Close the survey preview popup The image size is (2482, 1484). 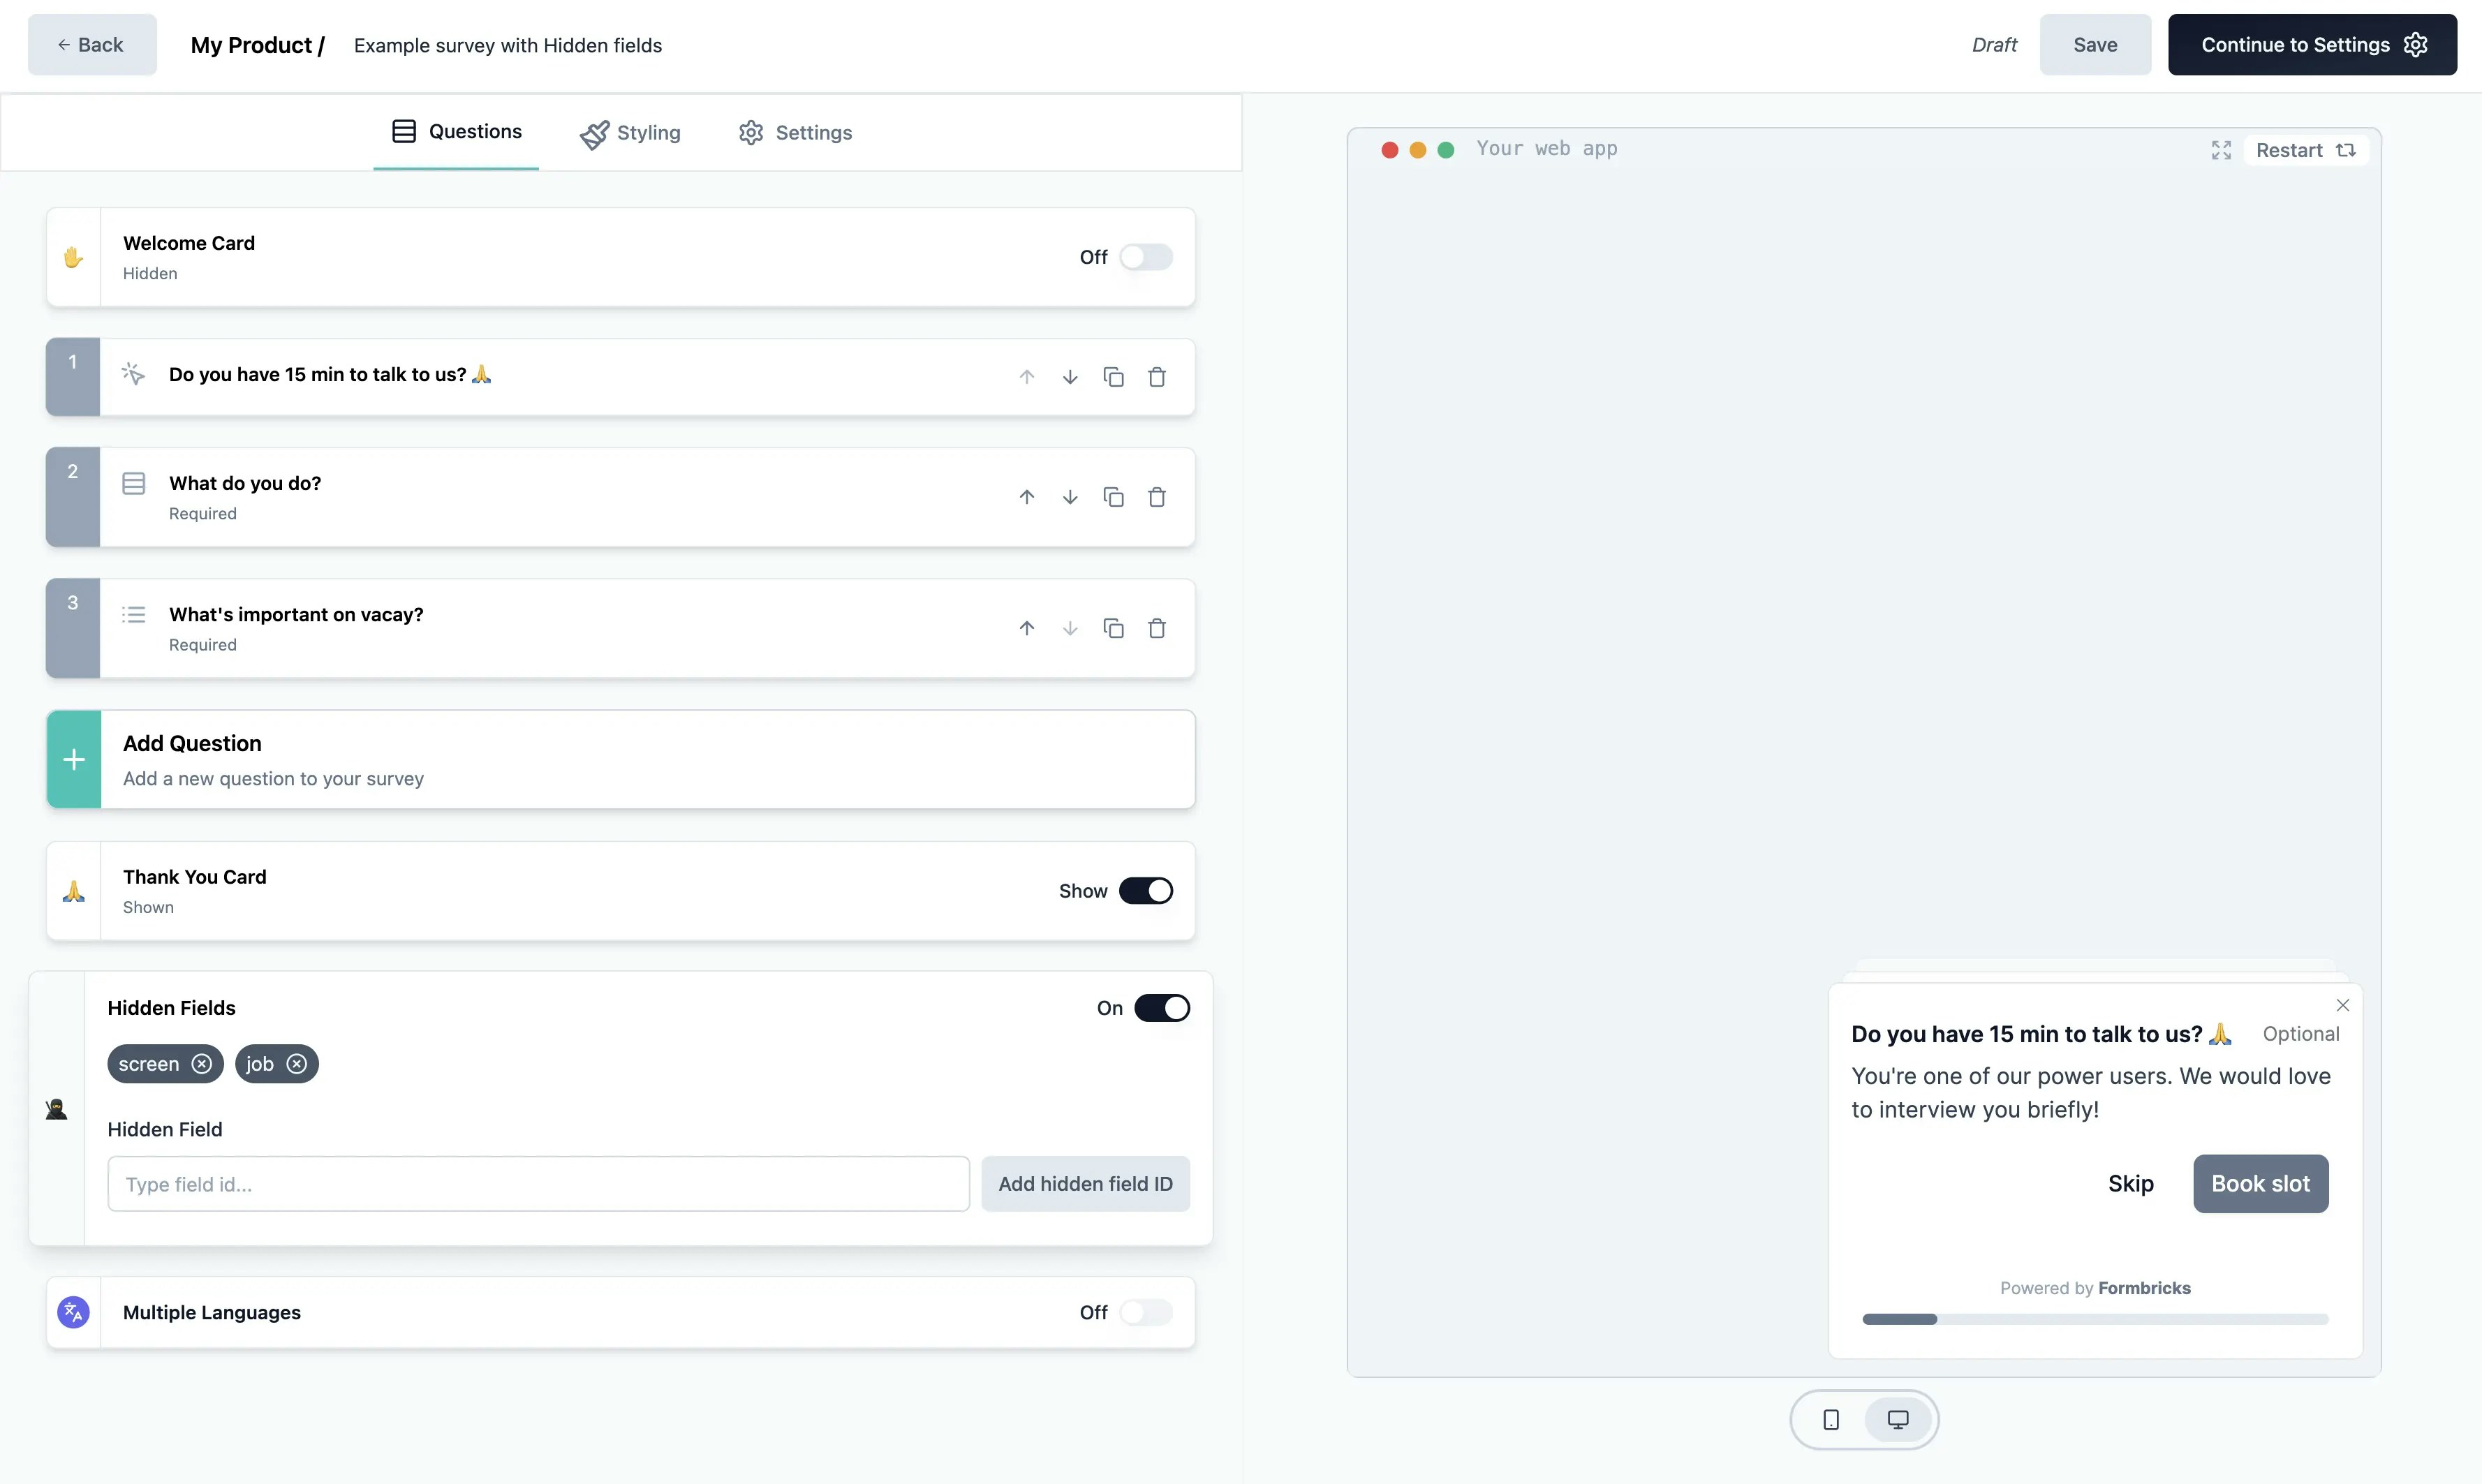click(2343, 1005)
